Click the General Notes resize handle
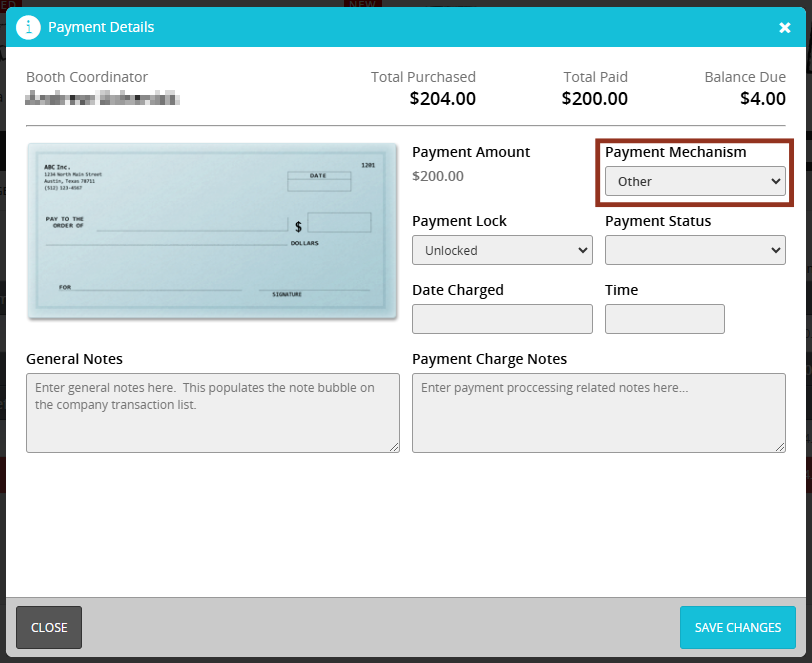The width and height of the screenshot is (812, 663). click(x=394, y=447)
